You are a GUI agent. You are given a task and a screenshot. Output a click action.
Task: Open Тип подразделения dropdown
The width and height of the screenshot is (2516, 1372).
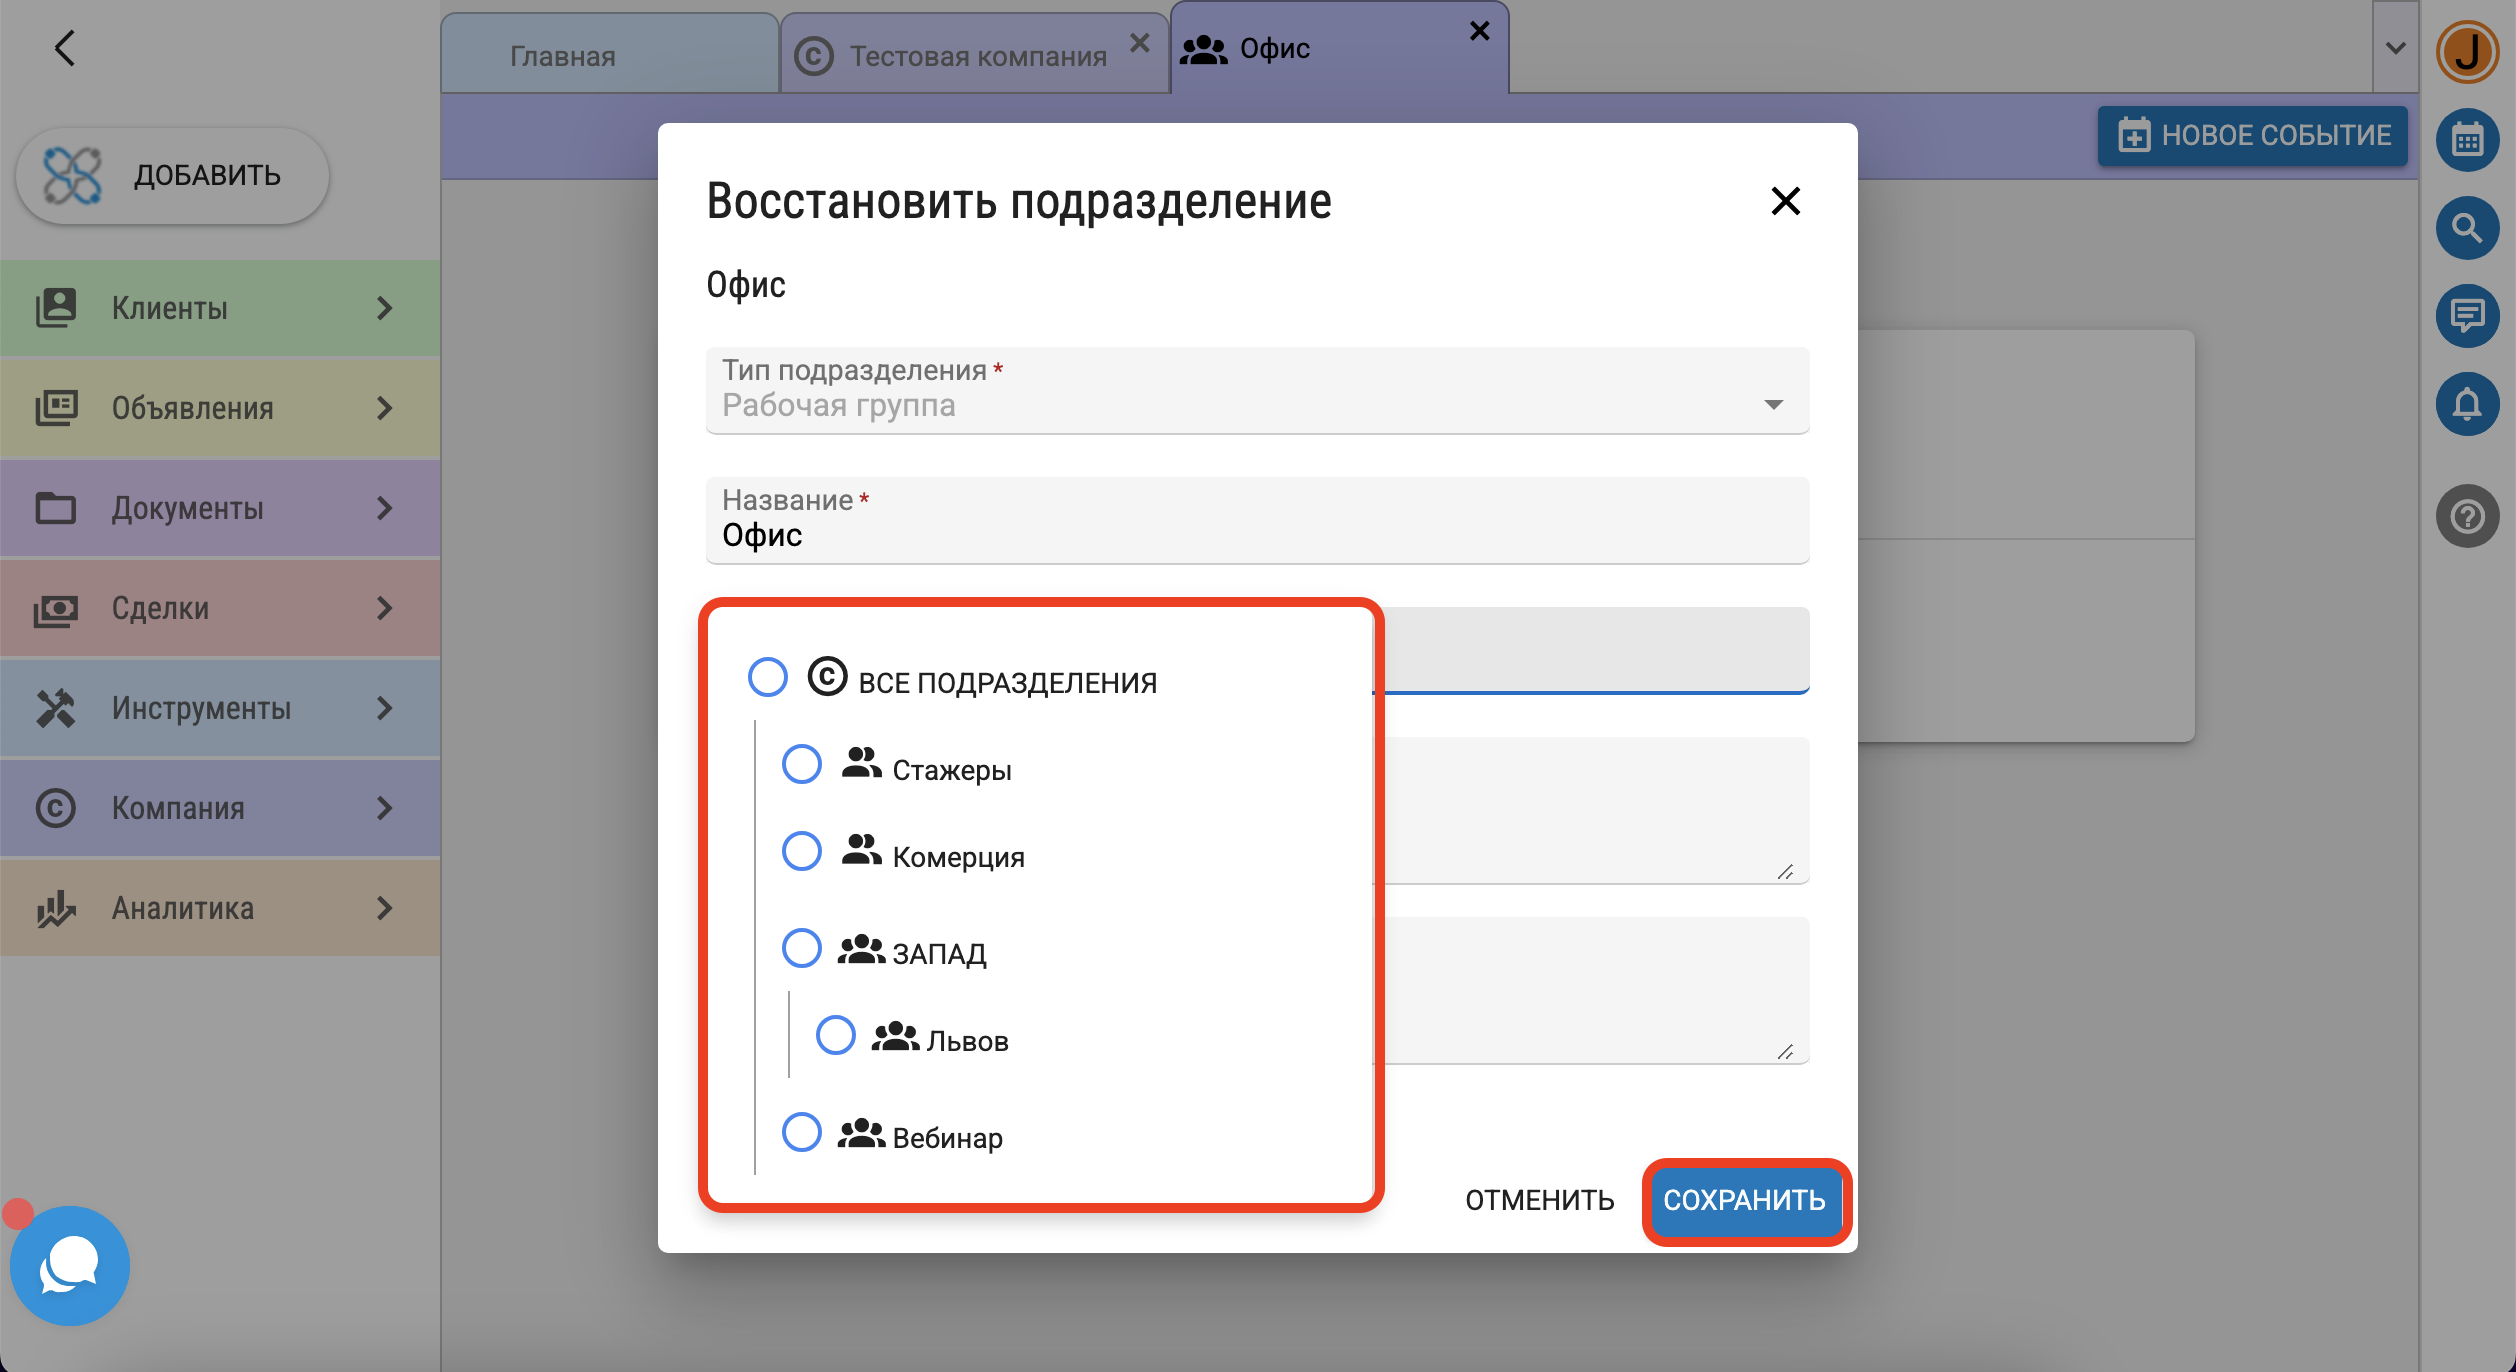[x=1256, y=392]
